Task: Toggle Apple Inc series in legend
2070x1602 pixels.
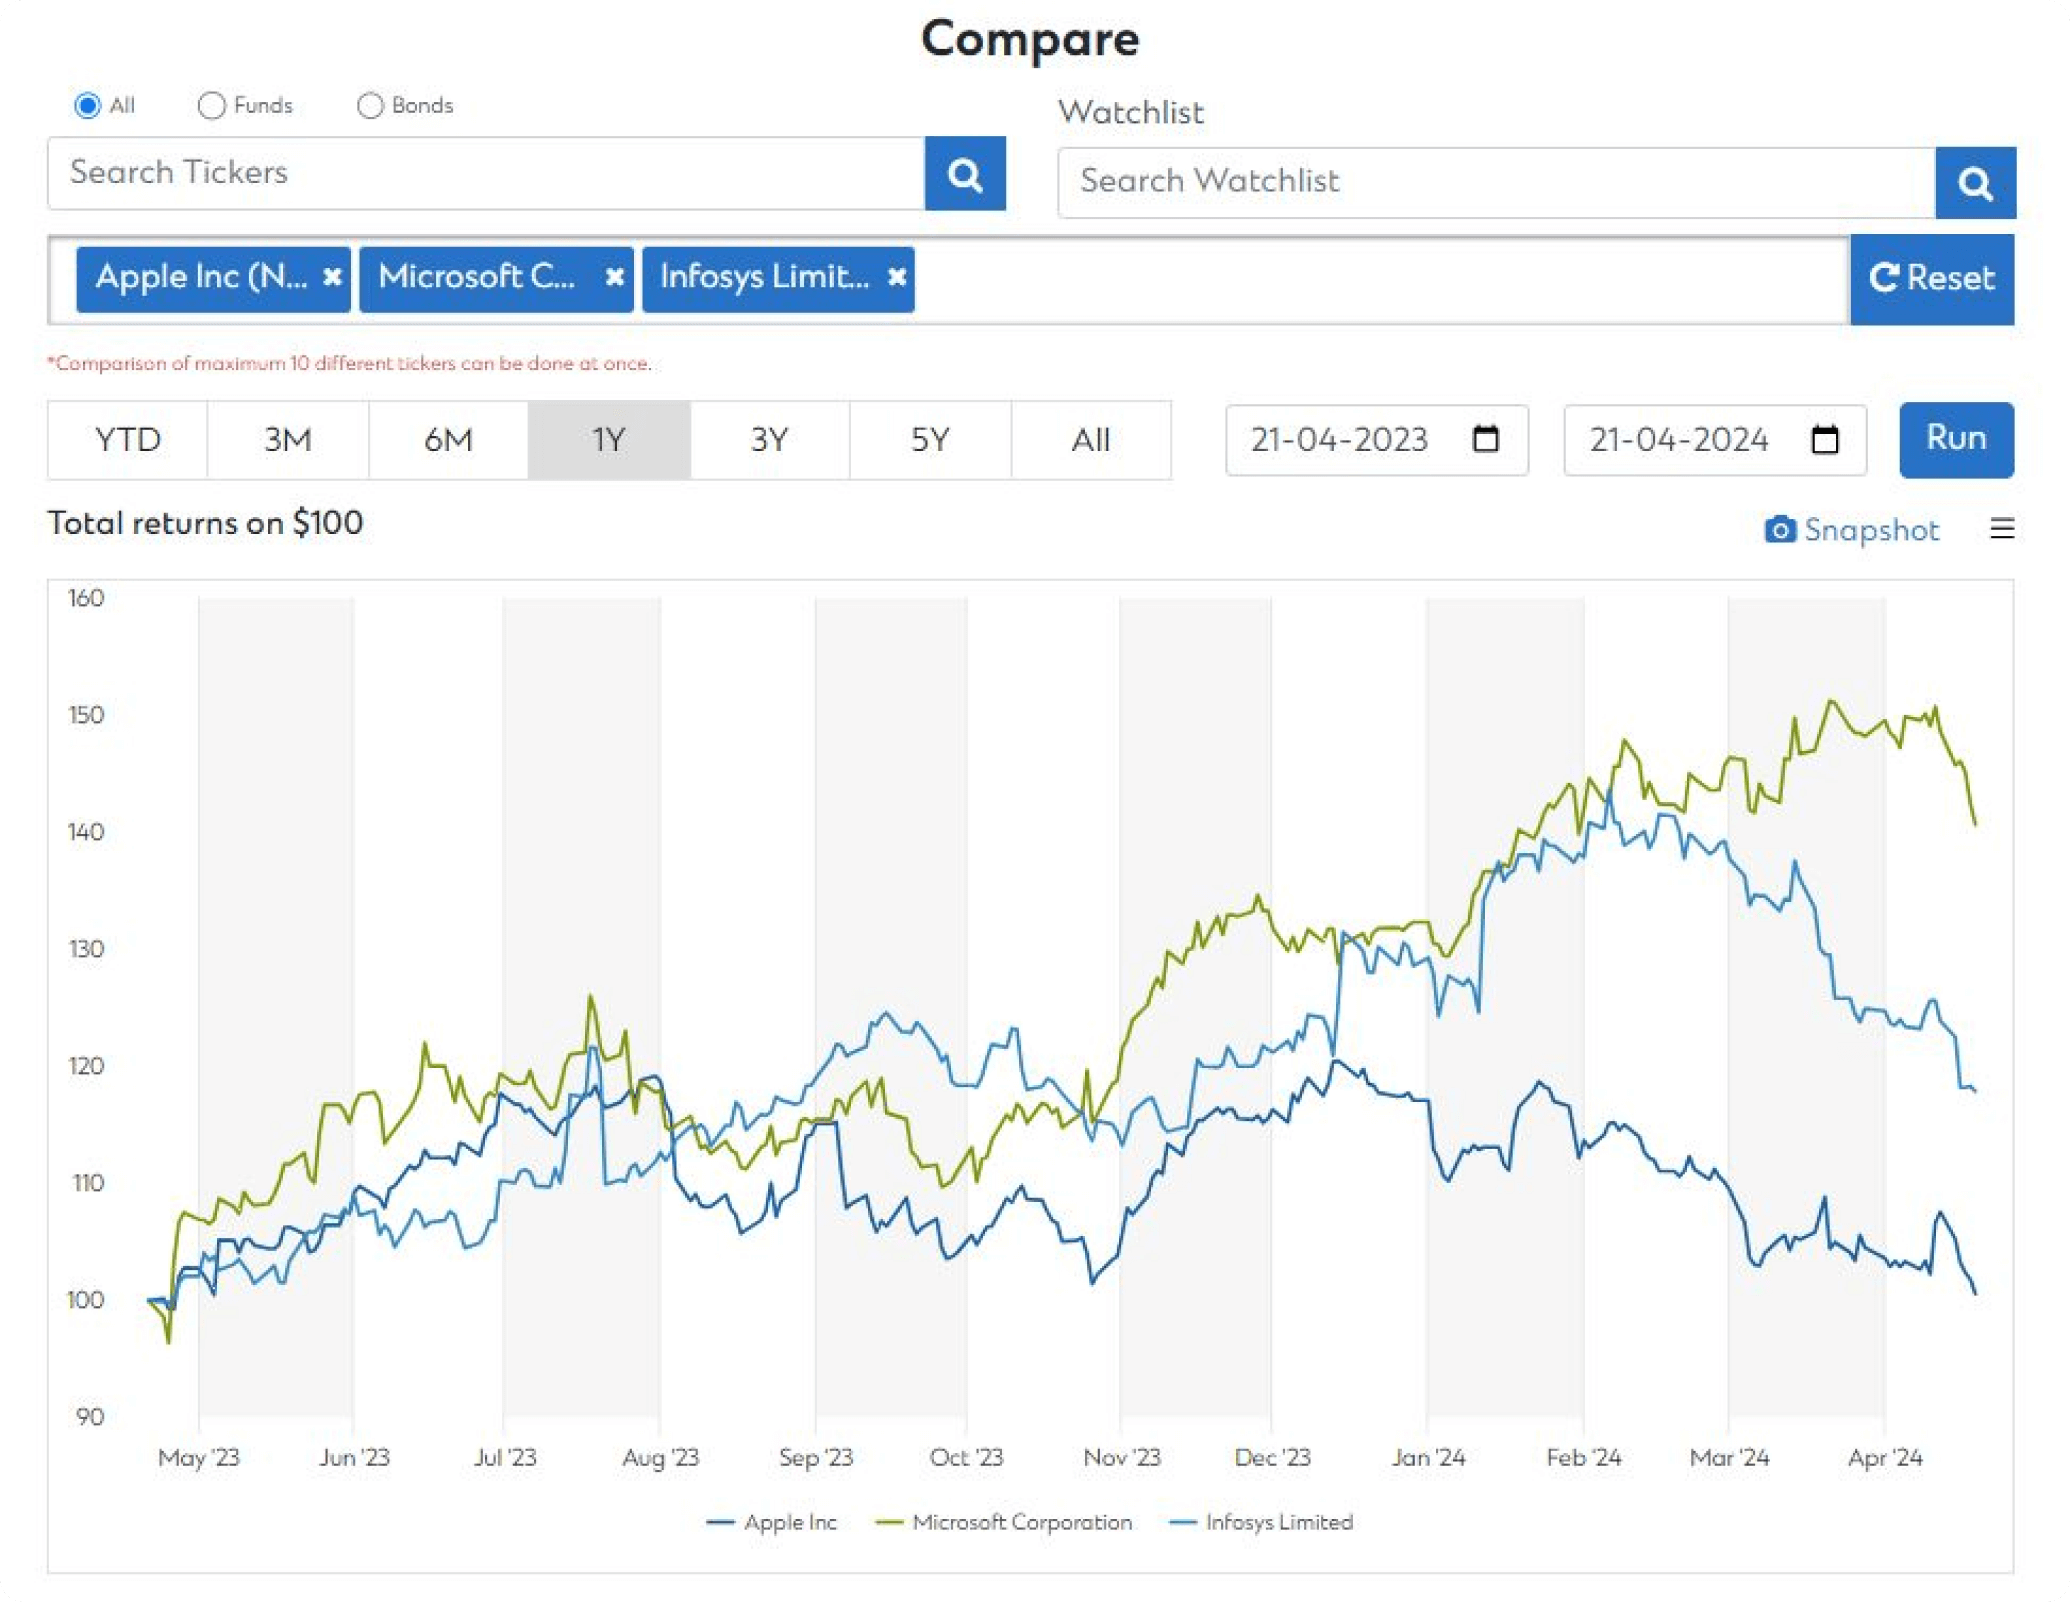Action: [771, 1522]
